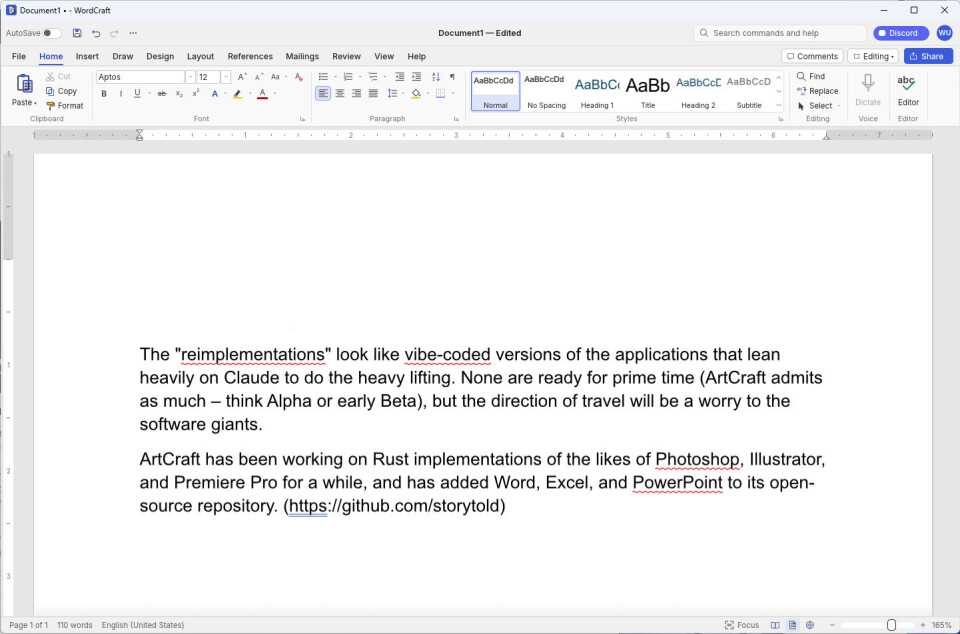Undo the last action
Screen dimensions: 960x634
click(x=96, y=33)
